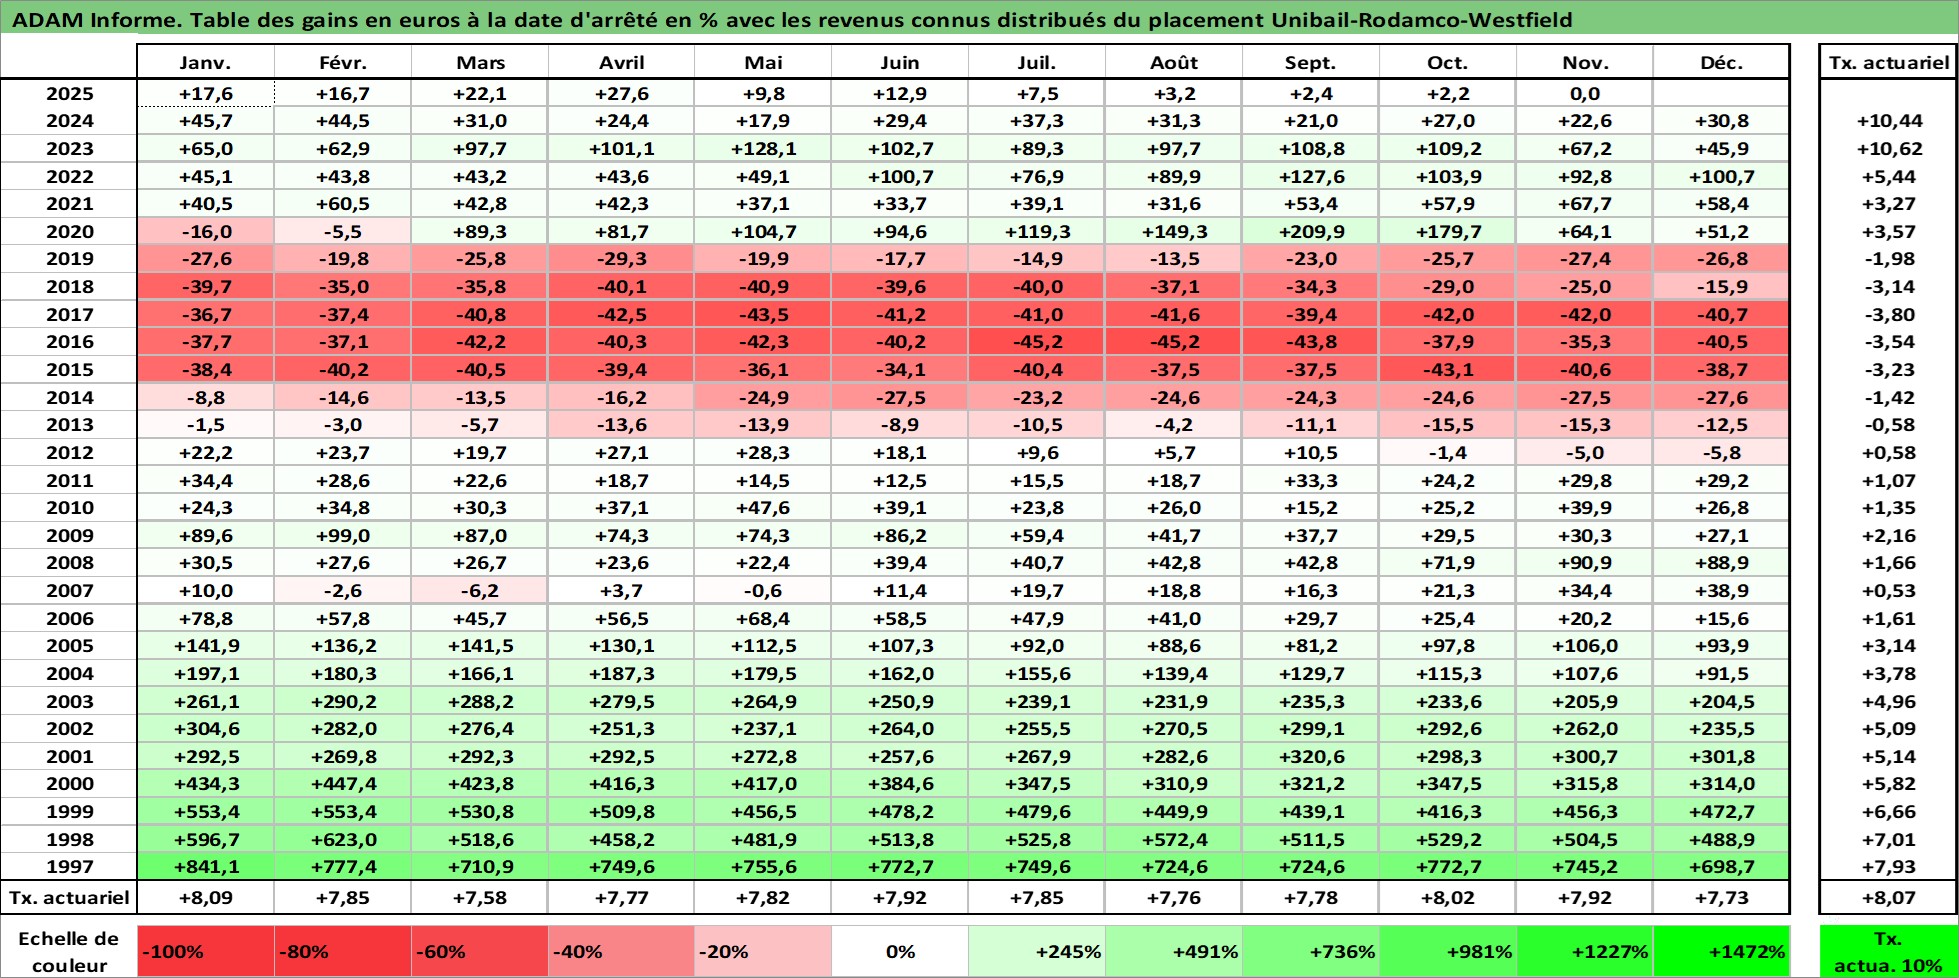This screenshot has width=1959, height=978.
Task: Click the '+149,3' cell for Août 2020
Action: point(1174,231)
